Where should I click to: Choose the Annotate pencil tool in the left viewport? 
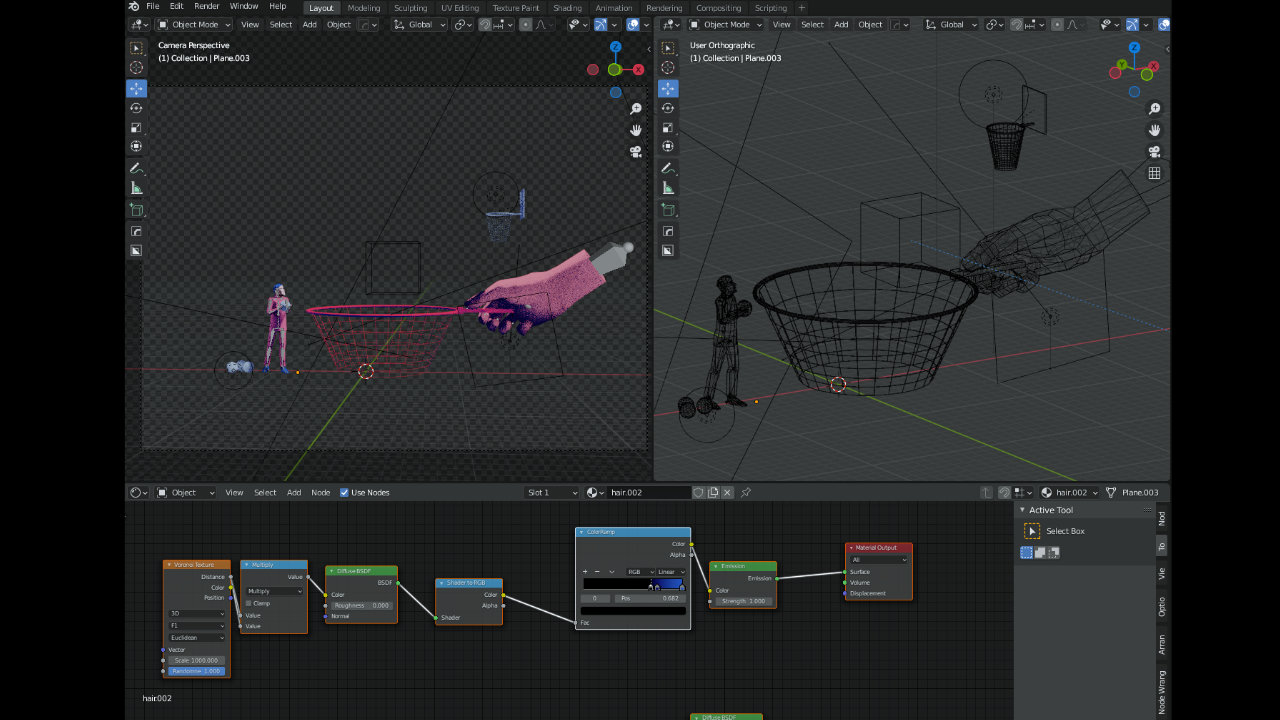click(x=136, y=168)
